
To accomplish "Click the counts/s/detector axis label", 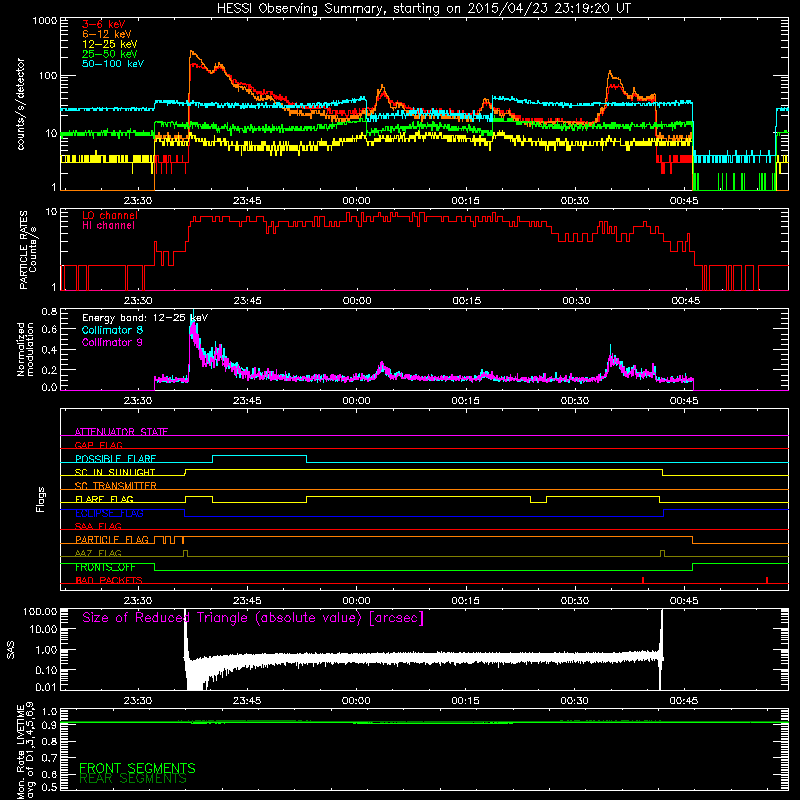I will [x=21, y=104].
